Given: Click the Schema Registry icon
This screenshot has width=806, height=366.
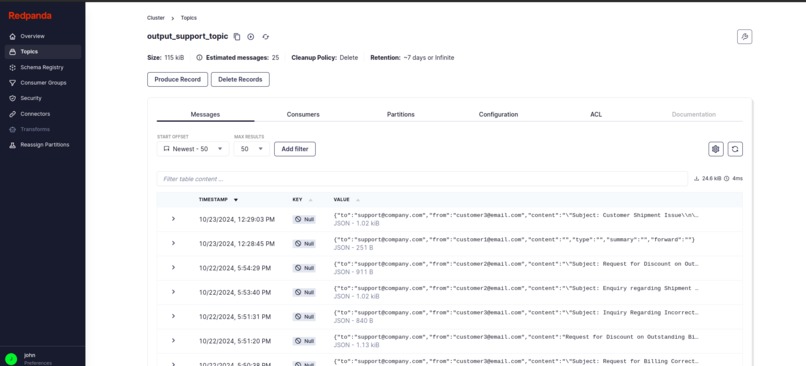Looking at the screenshot, I should point(13,67).
